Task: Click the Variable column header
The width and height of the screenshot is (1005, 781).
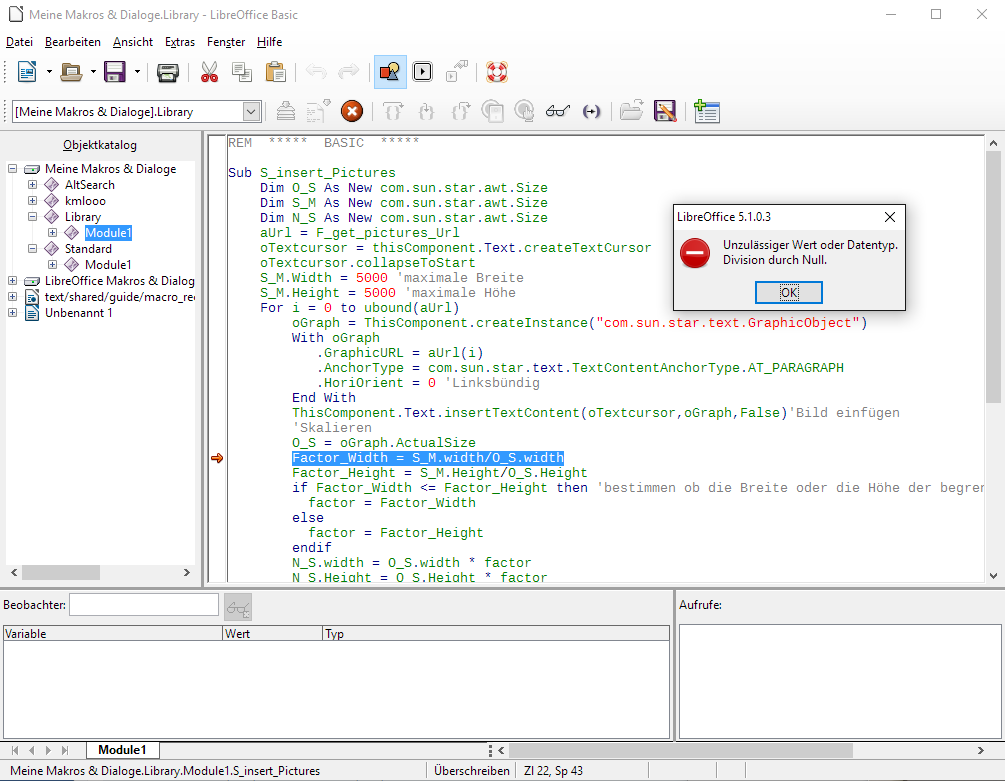Action: pos(113,634)
